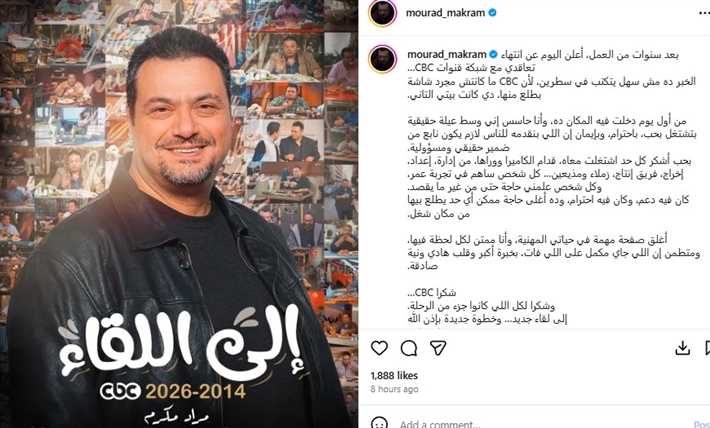Click the verified badge next to the caption username

(x=494, y=55)
